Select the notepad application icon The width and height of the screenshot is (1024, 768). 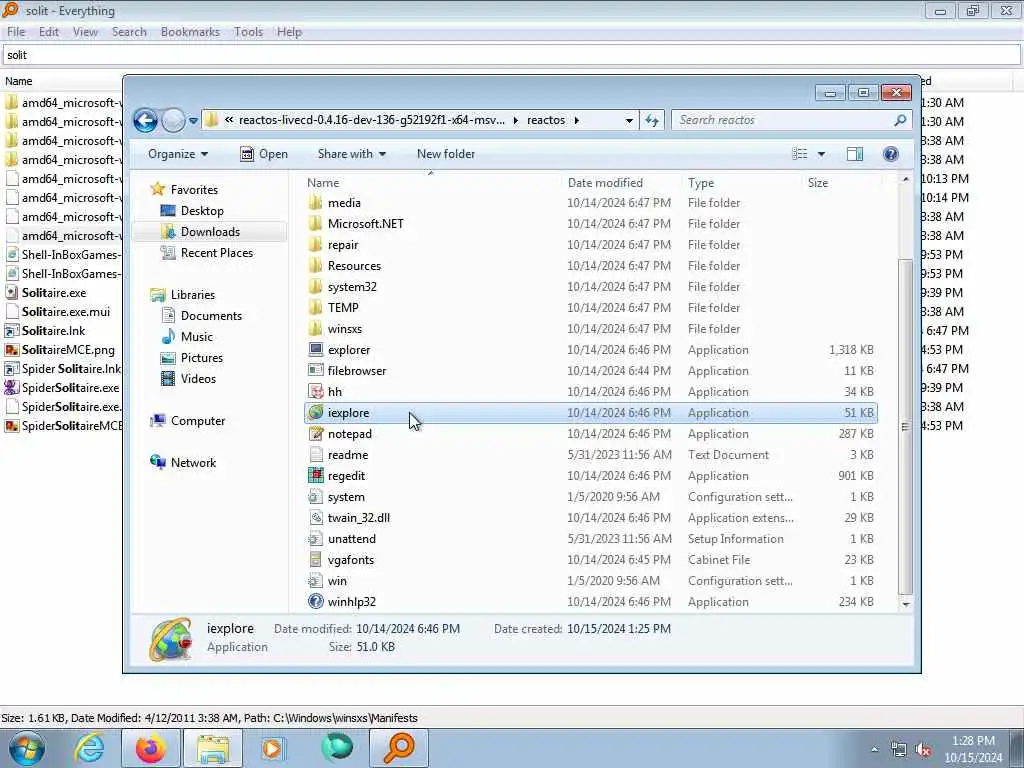coord(315,434)
